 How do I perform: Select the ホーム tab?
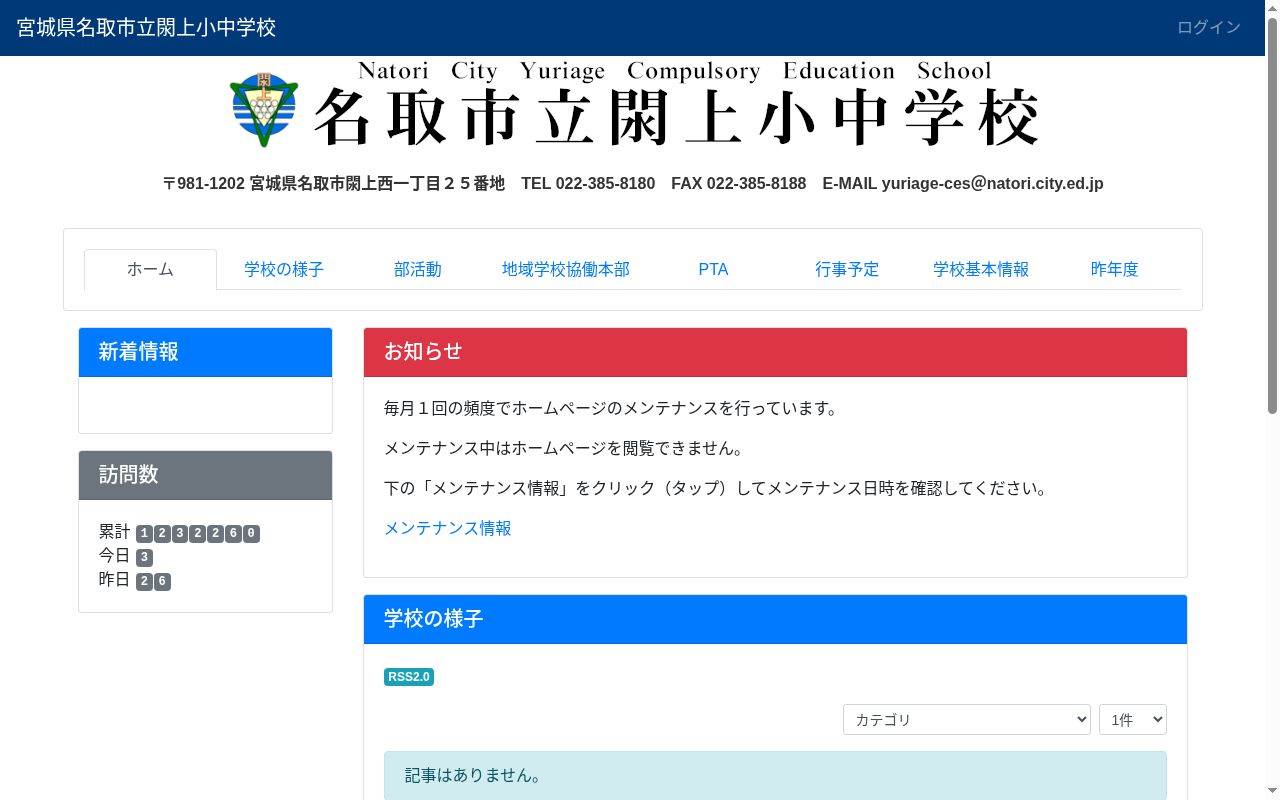150,269
